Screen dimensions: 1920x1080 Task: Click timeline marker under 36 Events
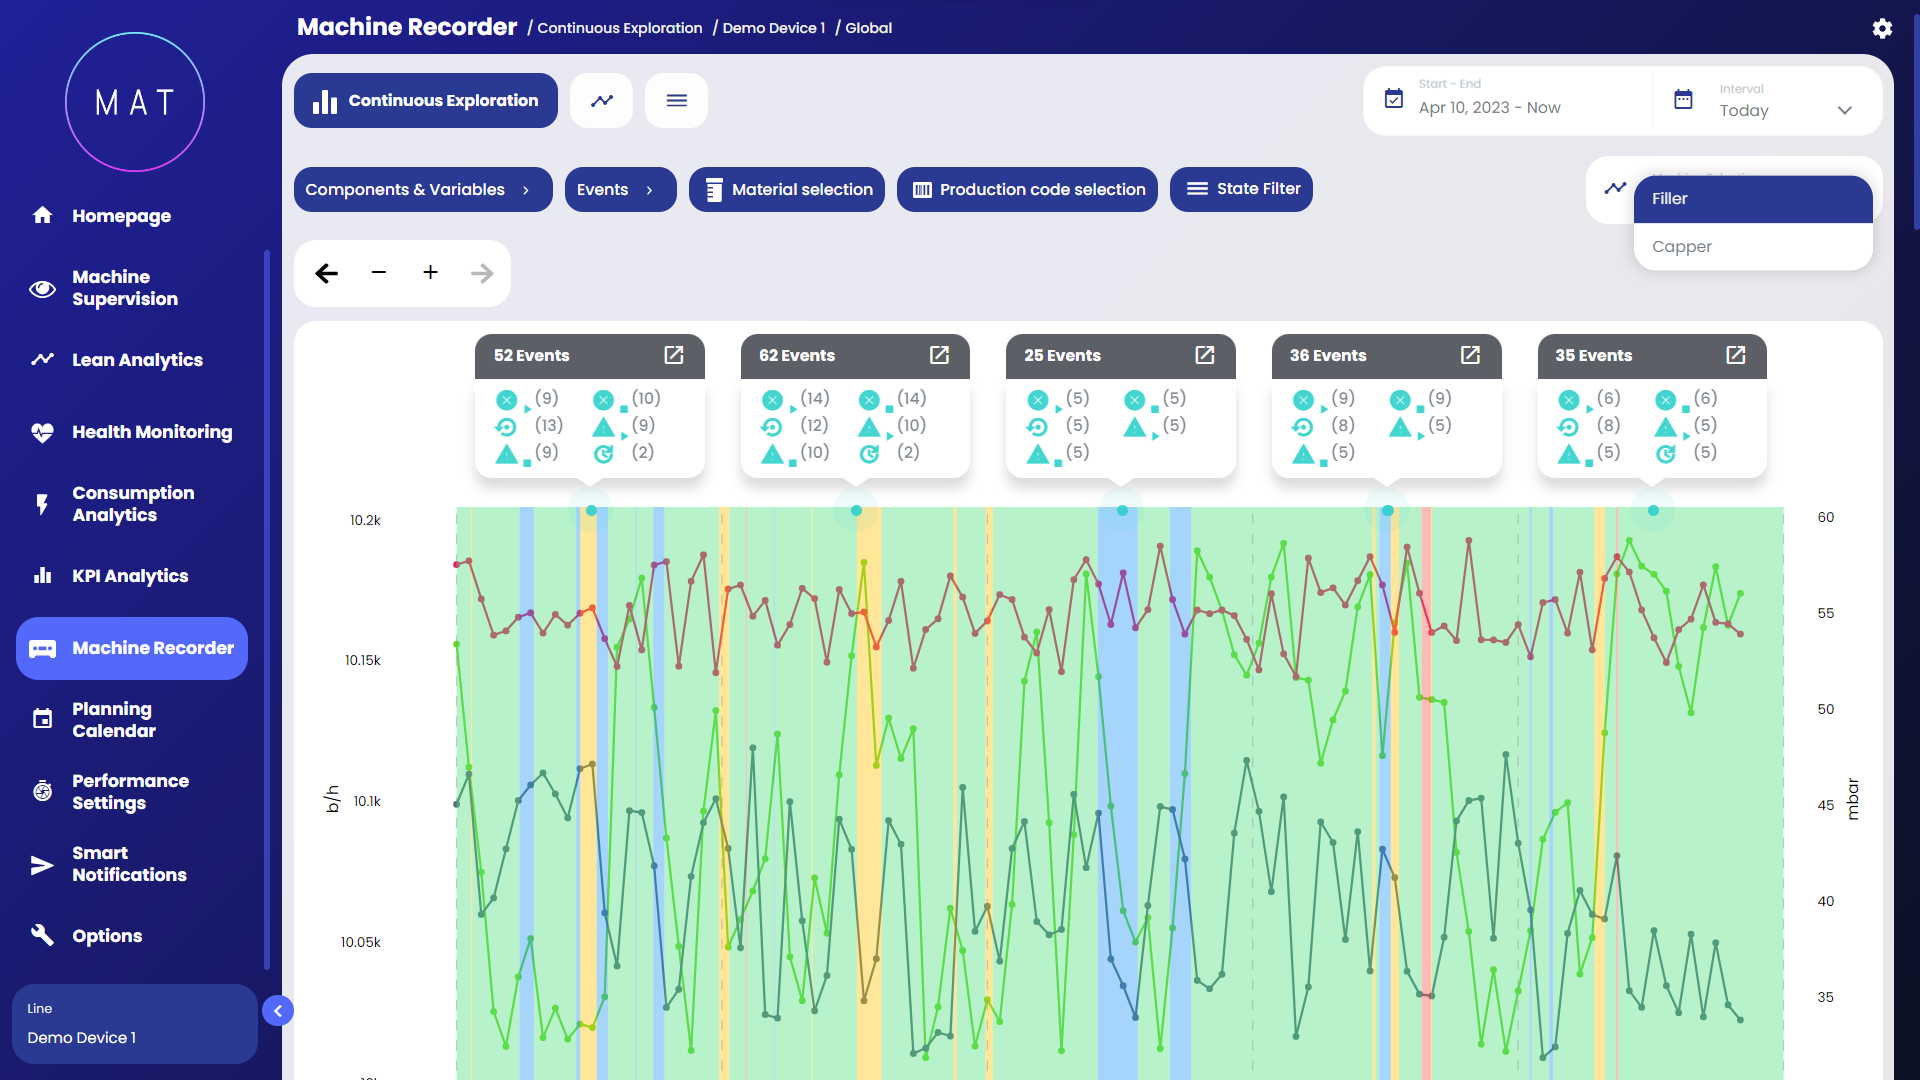tap(1387, 510)
